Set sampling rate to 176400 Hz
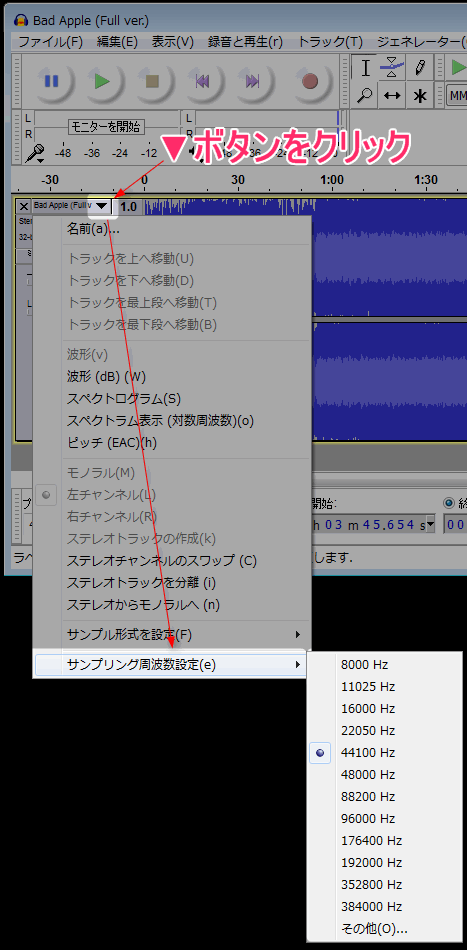The height and width of the screenshot is (950, 467). click(382, 840)
